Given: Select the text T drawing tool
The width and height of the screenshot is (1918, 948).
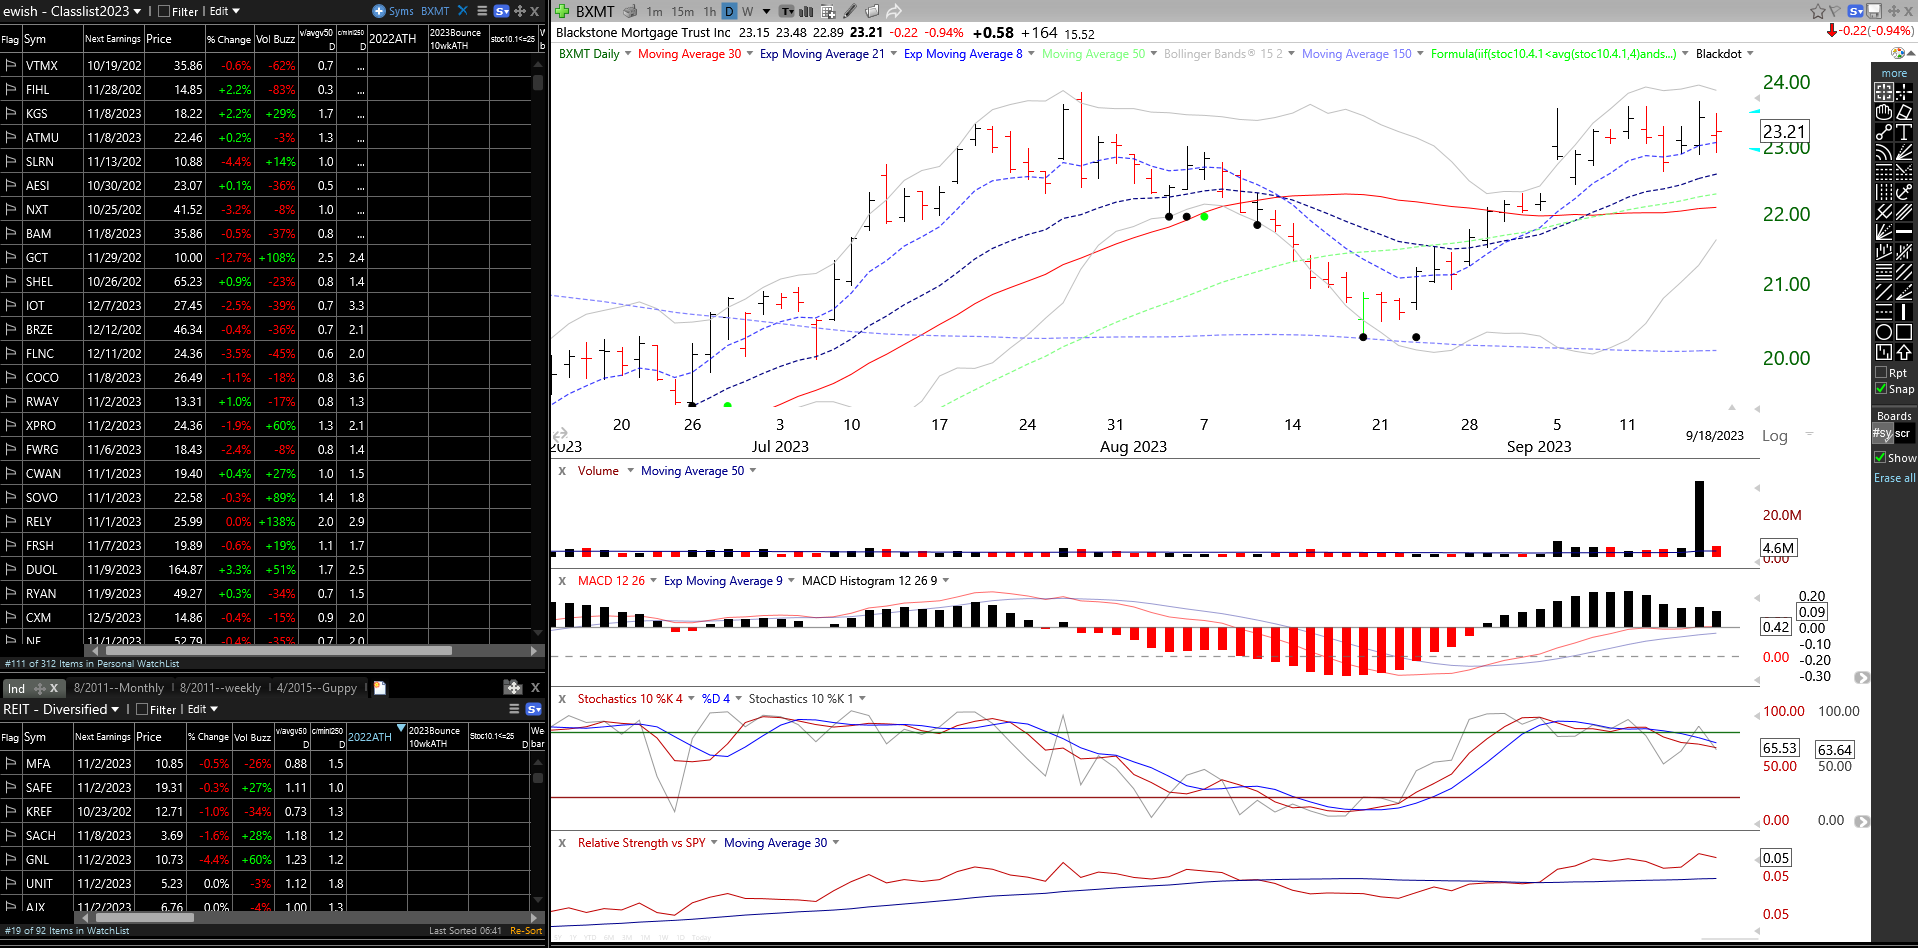Looking at the screenshot, I should pos(1904,131).
